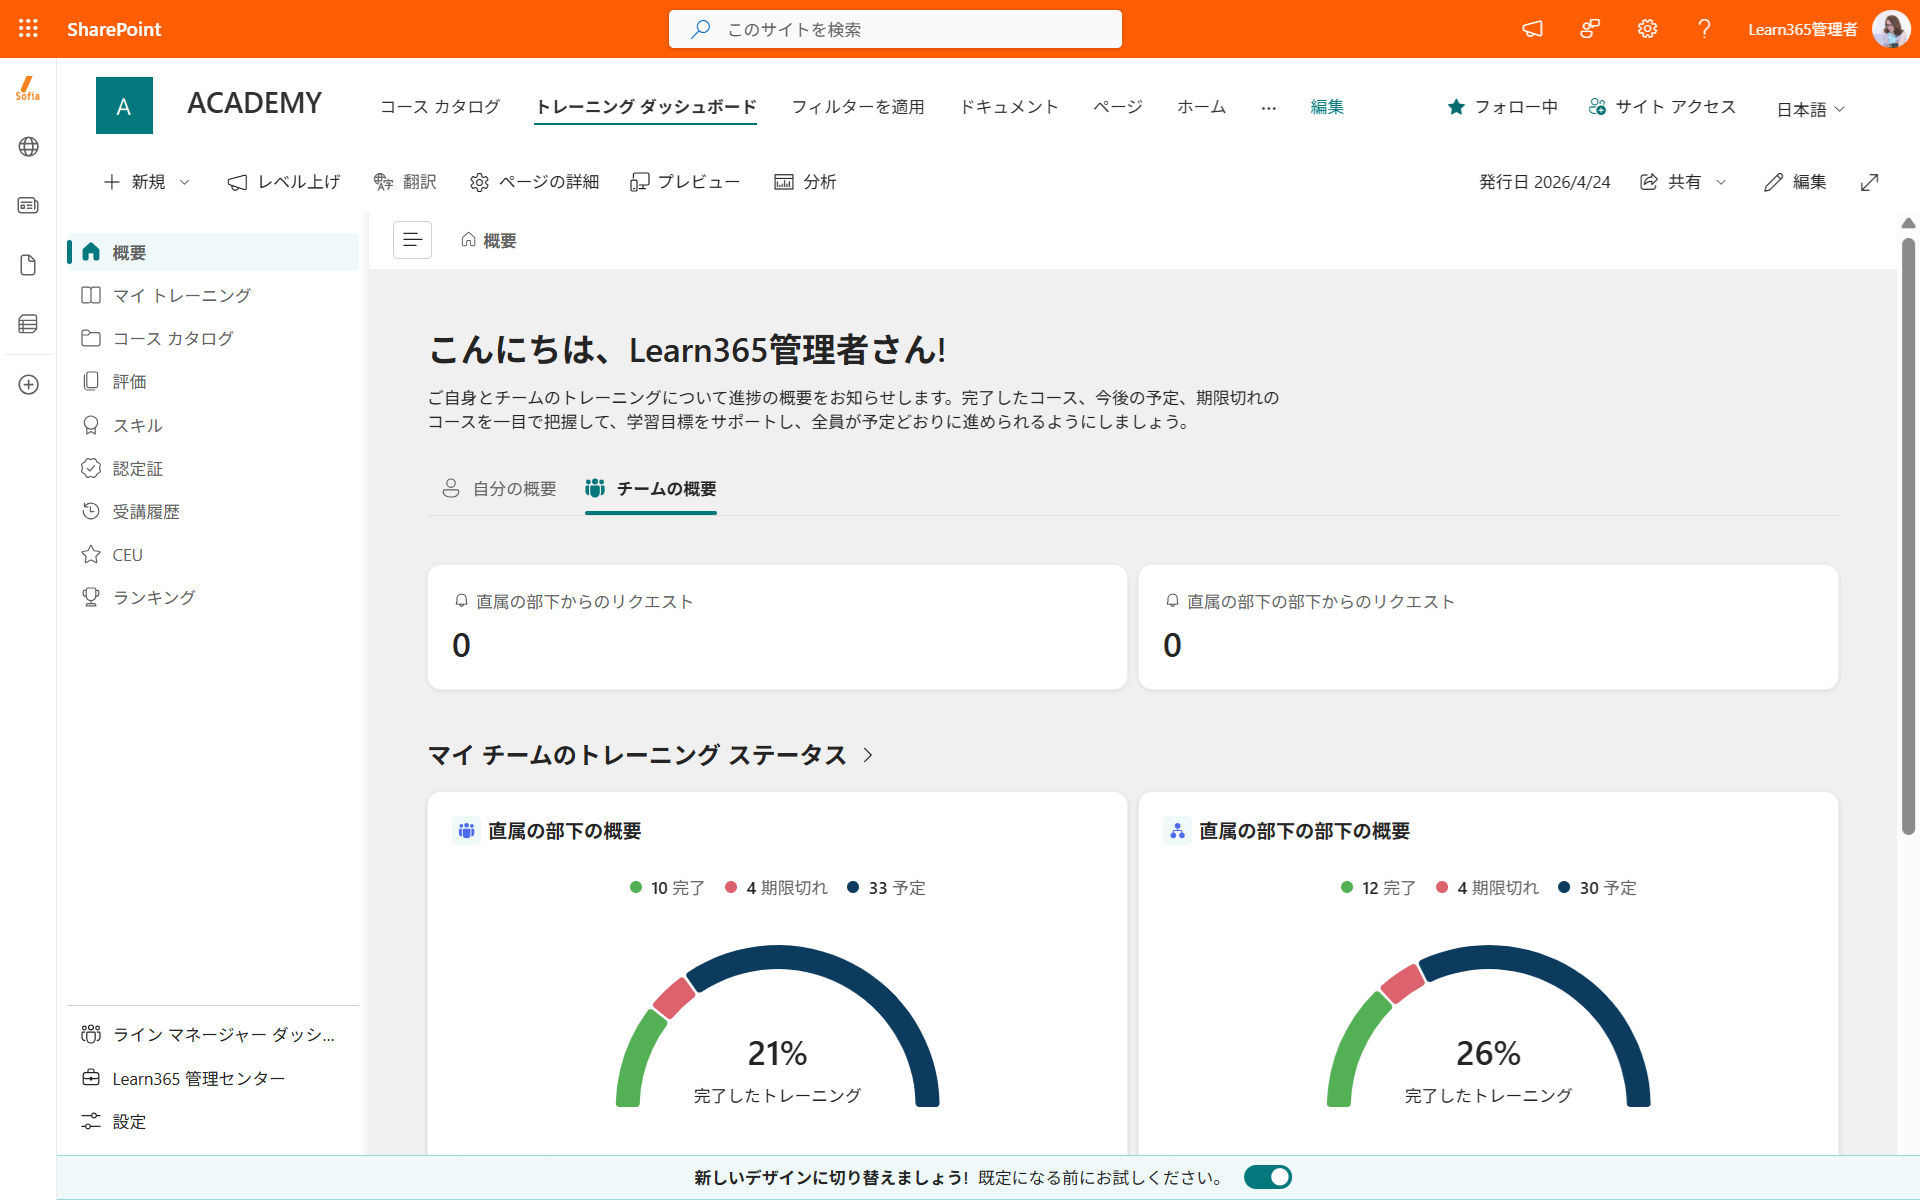
Task: Click the expand to full-screen arrow icon
Action: tap(1869, 182)
